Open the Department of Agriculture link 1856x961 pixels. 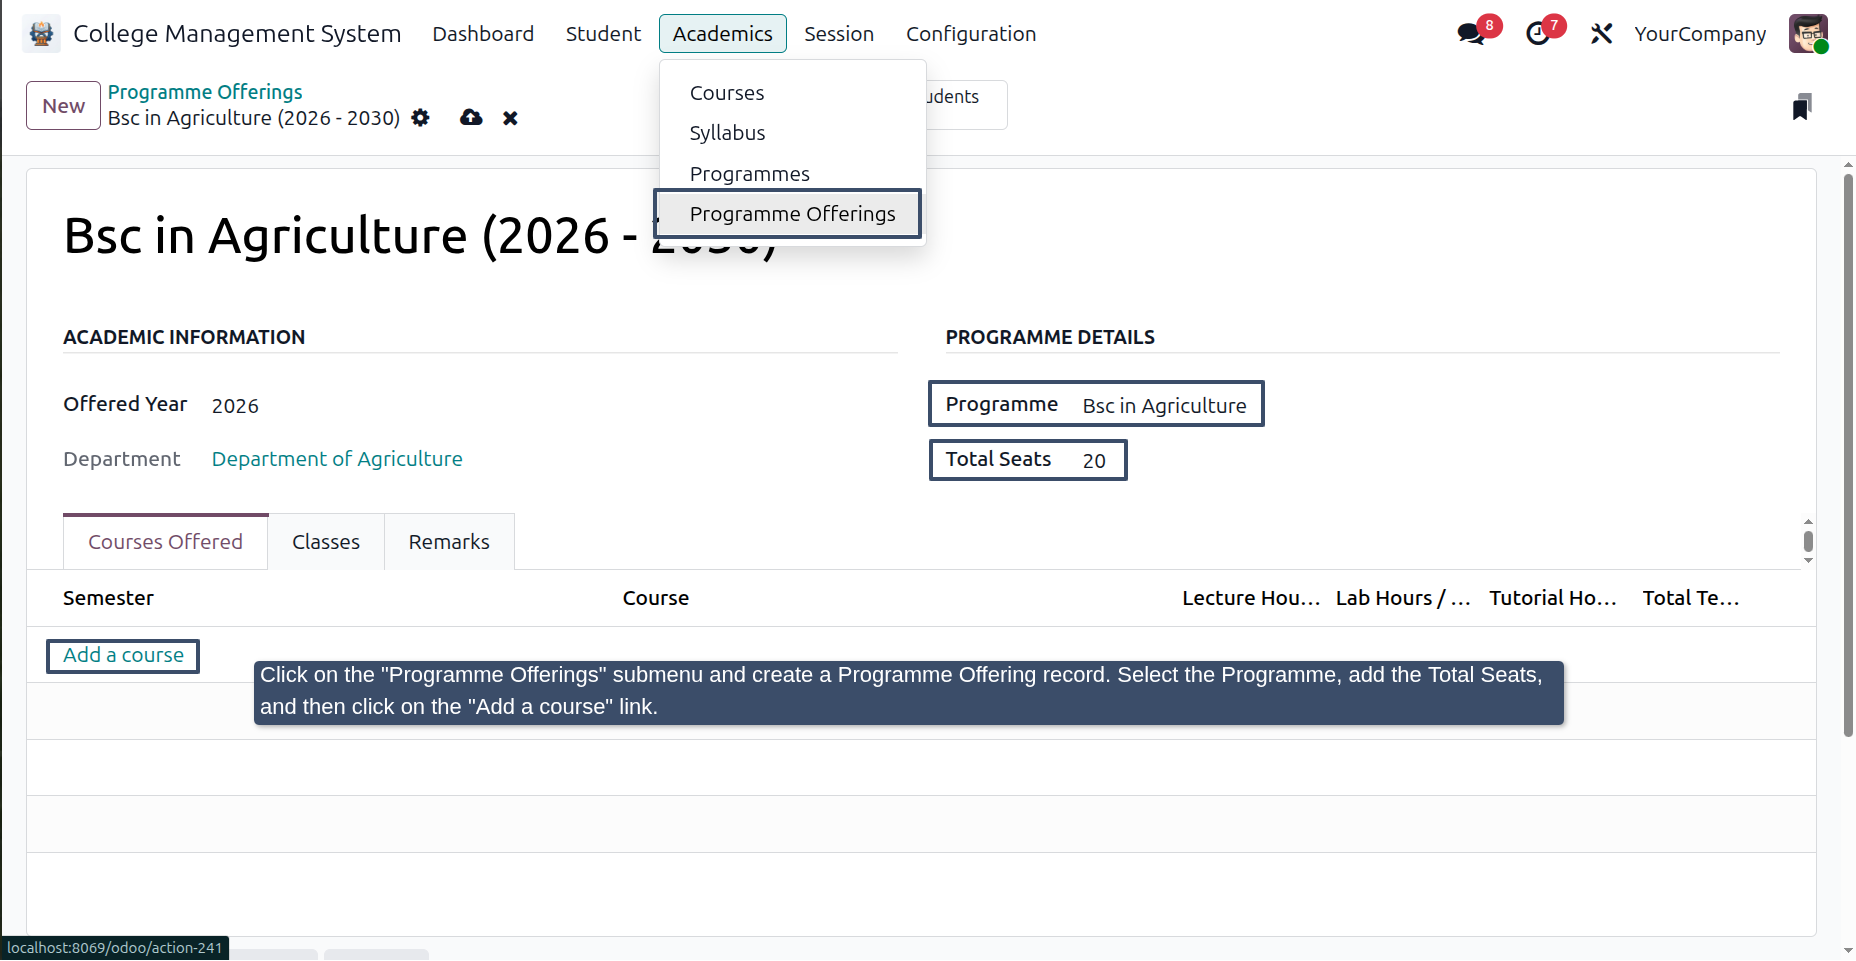click(337, 459)
